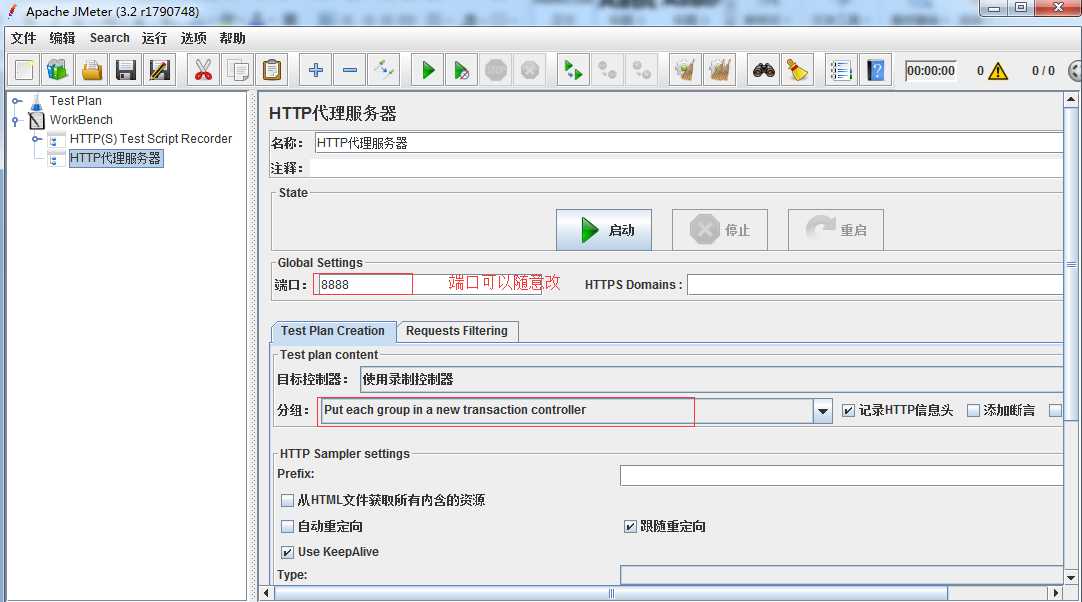Viewport: 1082px width, 602px height.
Task: Click the greyed Stop toolbar icon
Action: (495, 70)
